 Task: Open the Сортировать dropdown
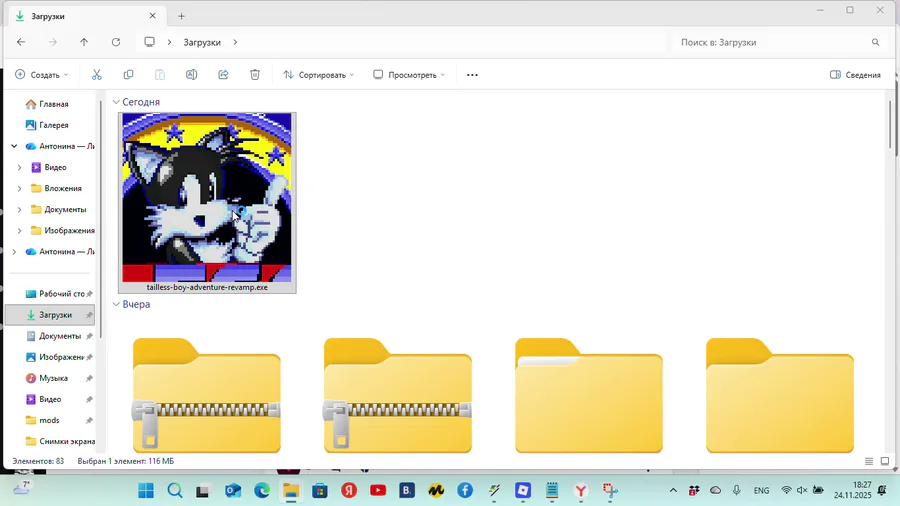click(x=319, y=75)
